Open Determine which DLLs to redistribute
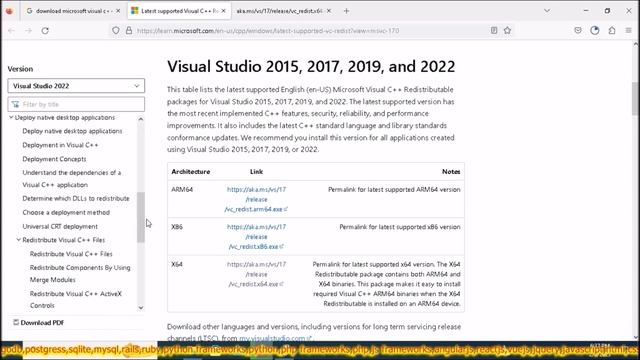Viewport: 640px width, 360px height. pyautogui.click(x=76, y=198)
